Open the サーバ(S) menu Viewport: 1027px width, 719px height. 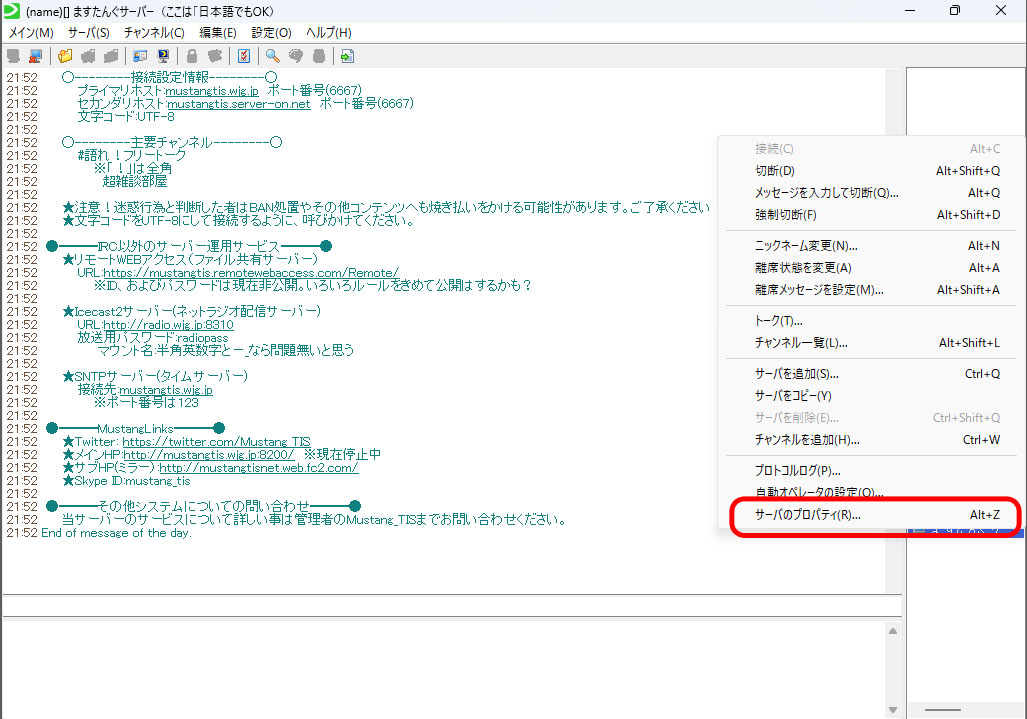[88, 32]
